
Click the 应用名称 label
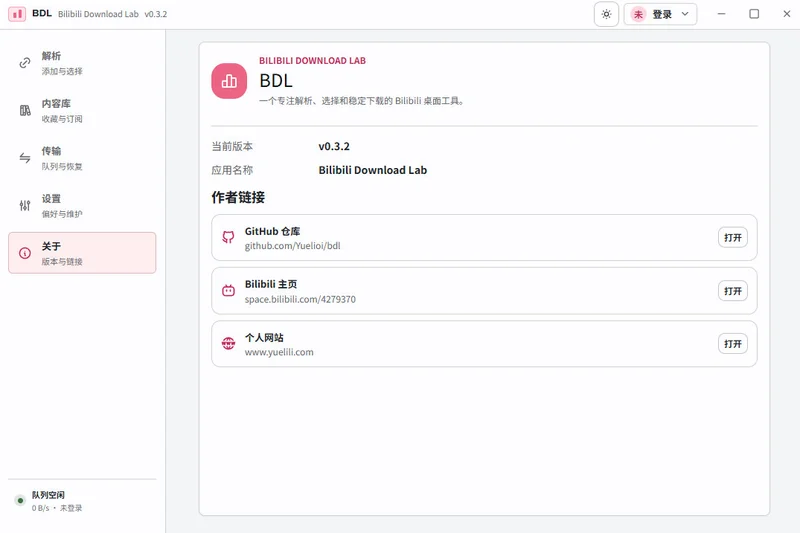pyautogui.click(x=232, y=170)
